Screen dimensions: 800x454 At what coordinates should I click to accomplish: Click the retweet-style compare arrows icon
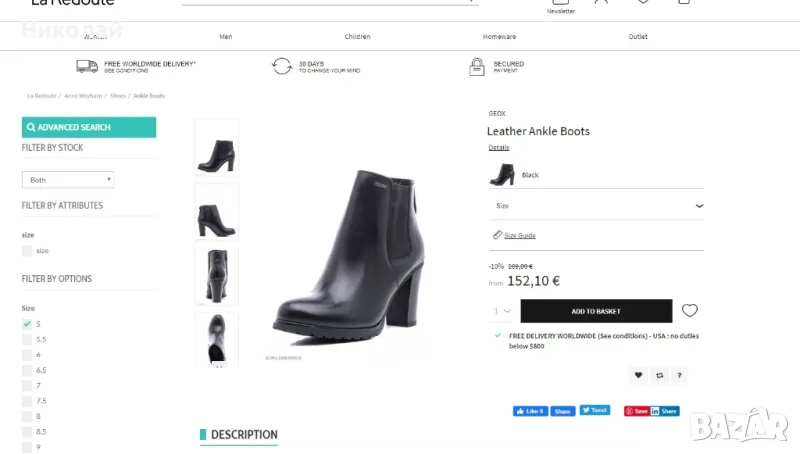click(x=659, y=376)
